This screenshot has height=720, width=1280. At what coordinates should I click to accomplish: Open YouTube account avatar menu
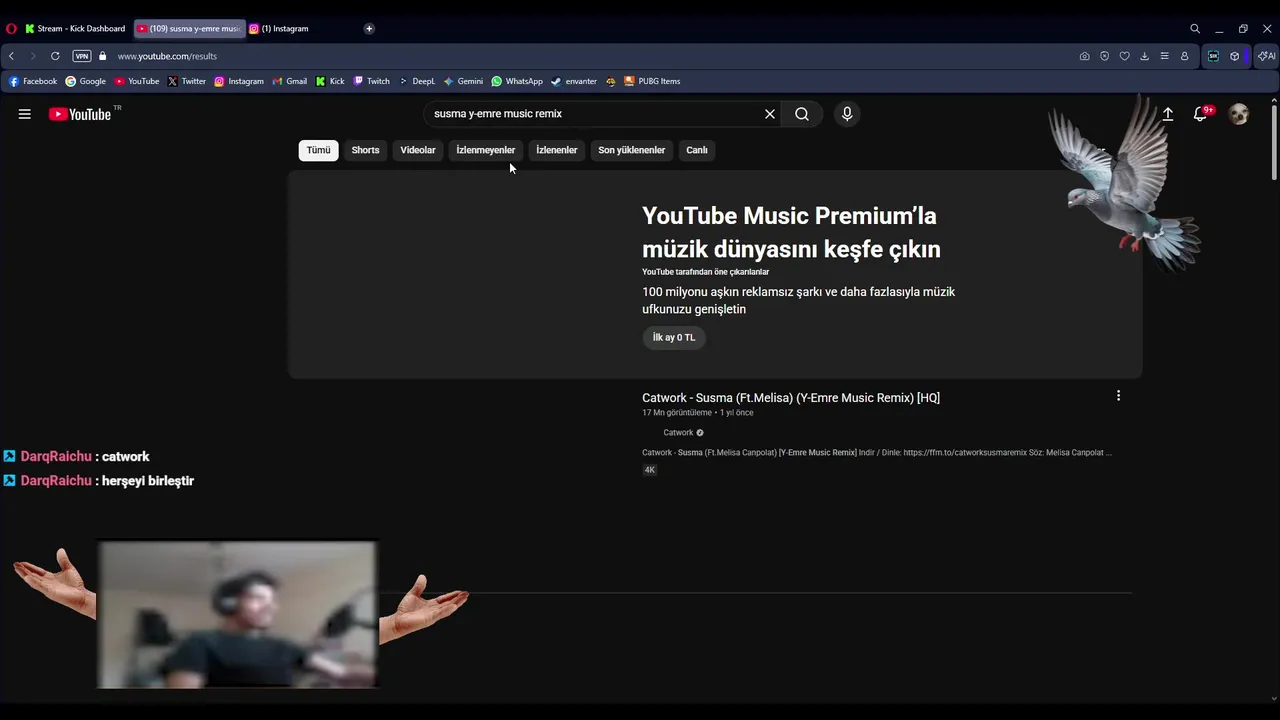(x=1239, y=114)
